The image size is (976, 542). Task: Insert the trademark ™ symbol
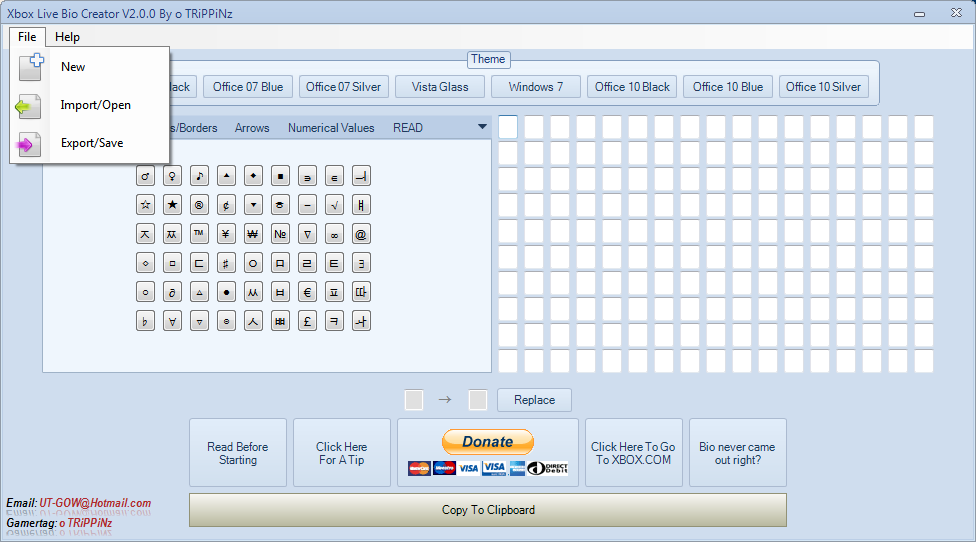pyautogui.click(x=199, y=234)
